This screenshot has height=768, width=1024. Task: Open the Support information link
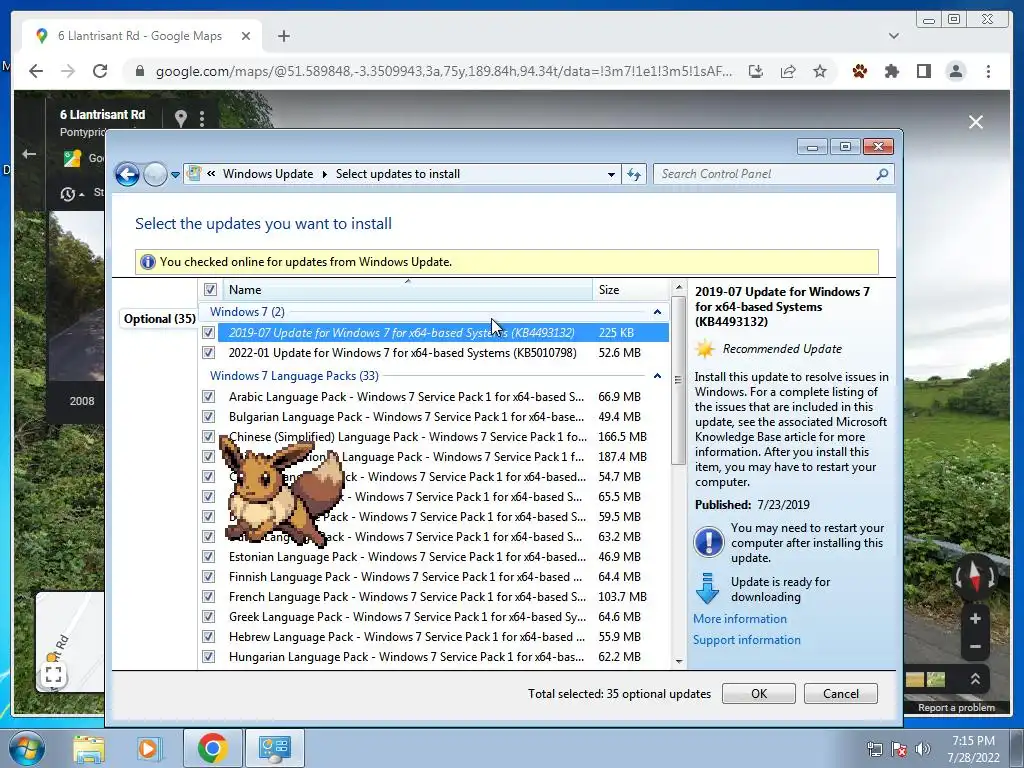click(746, 640)
